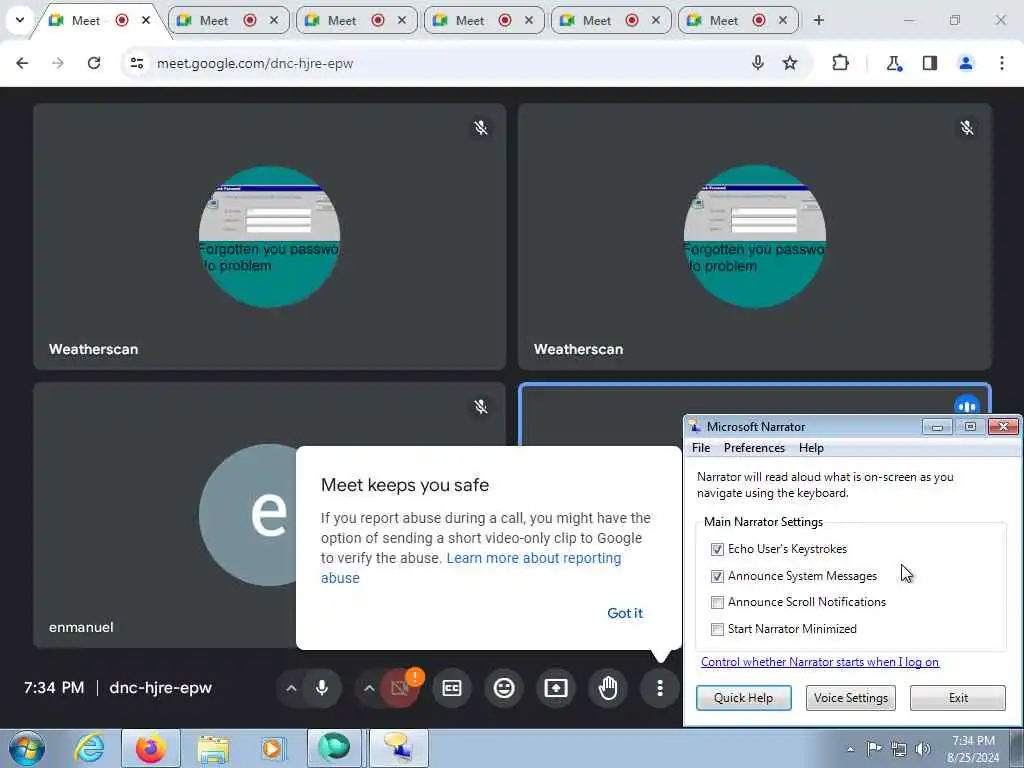This screenshot has width=1024, height=768.
Task: Show hidden tray icons arrow
Action: click(850, 749)
